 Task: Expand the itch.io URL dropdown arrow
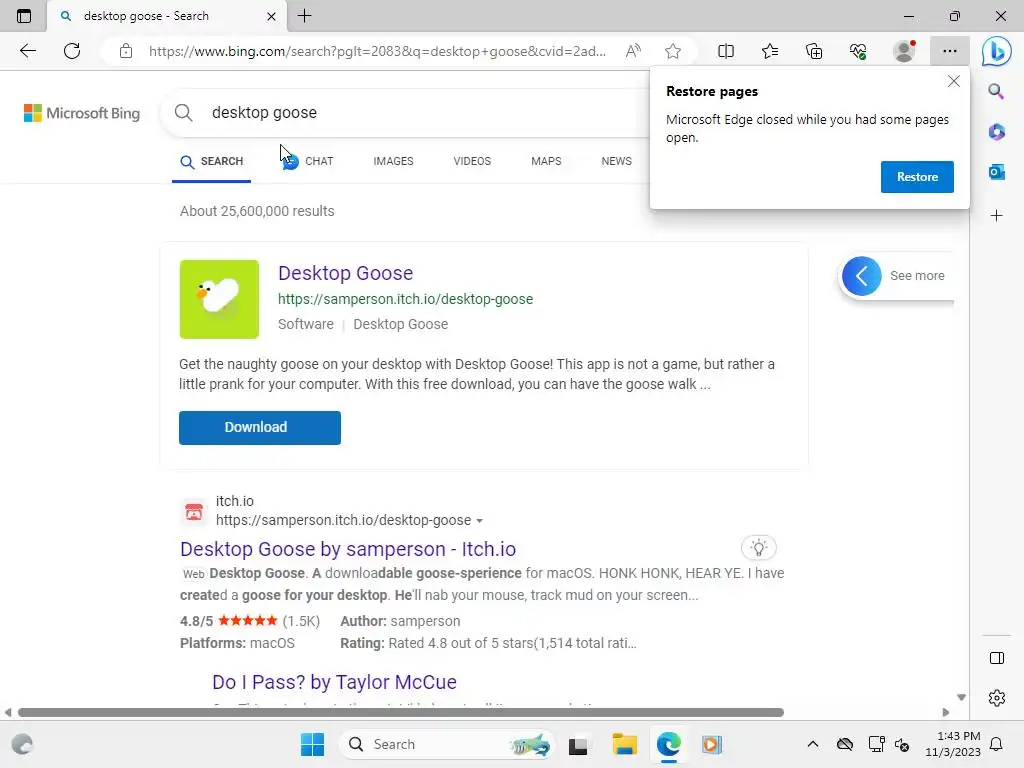click(479, 520)
